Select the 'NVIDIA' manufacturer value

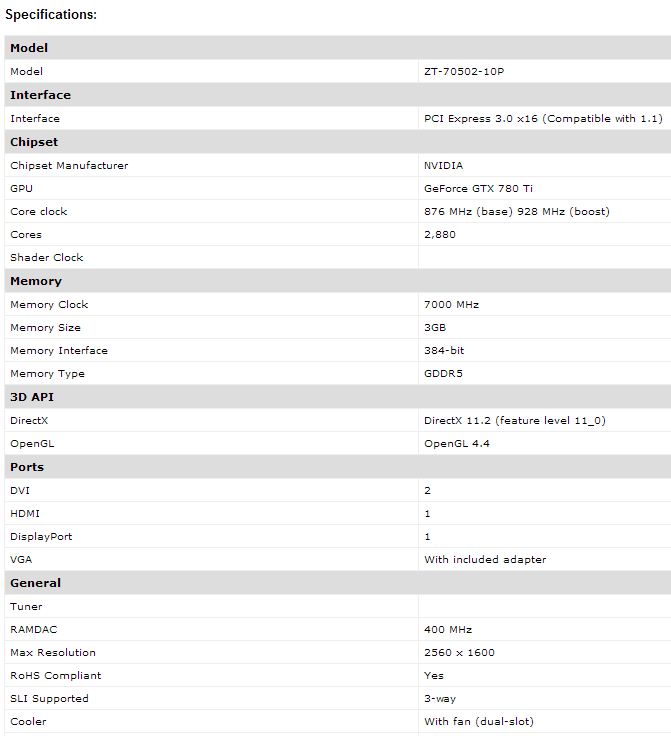coord(443,165)
